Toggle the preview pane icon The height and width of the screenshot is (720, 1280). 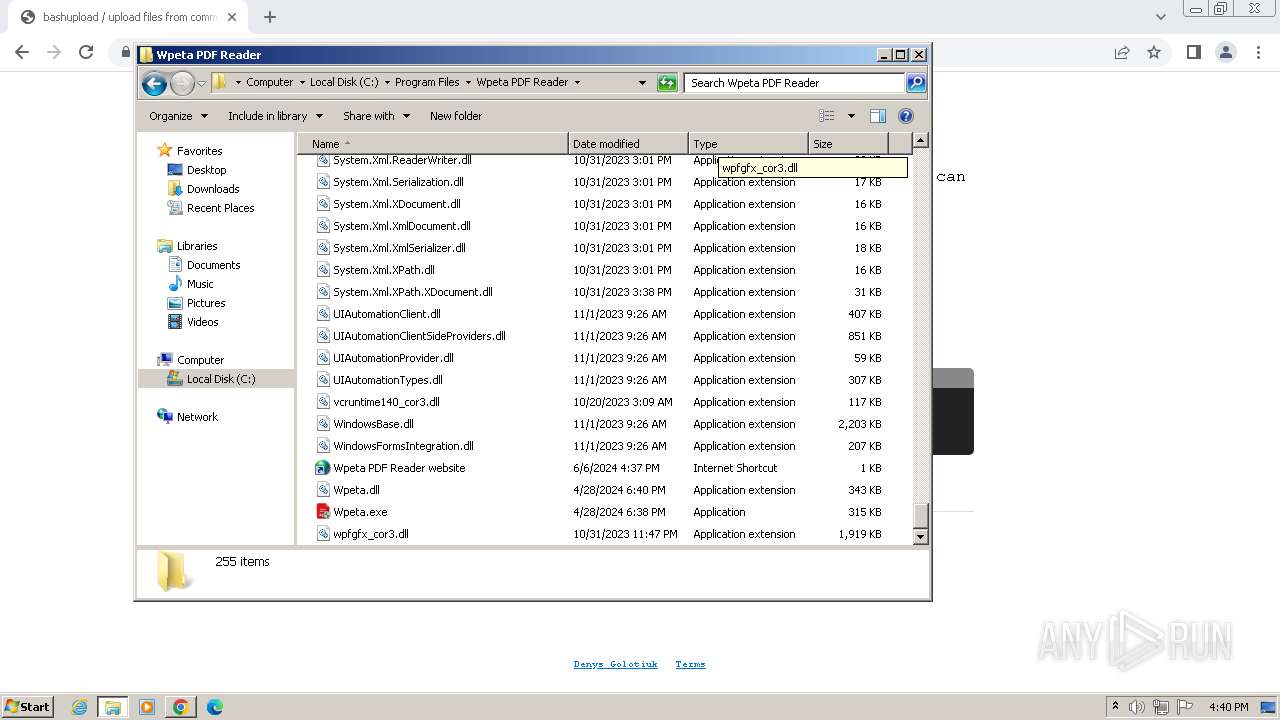pyautogui.click(x=877, y=116)
